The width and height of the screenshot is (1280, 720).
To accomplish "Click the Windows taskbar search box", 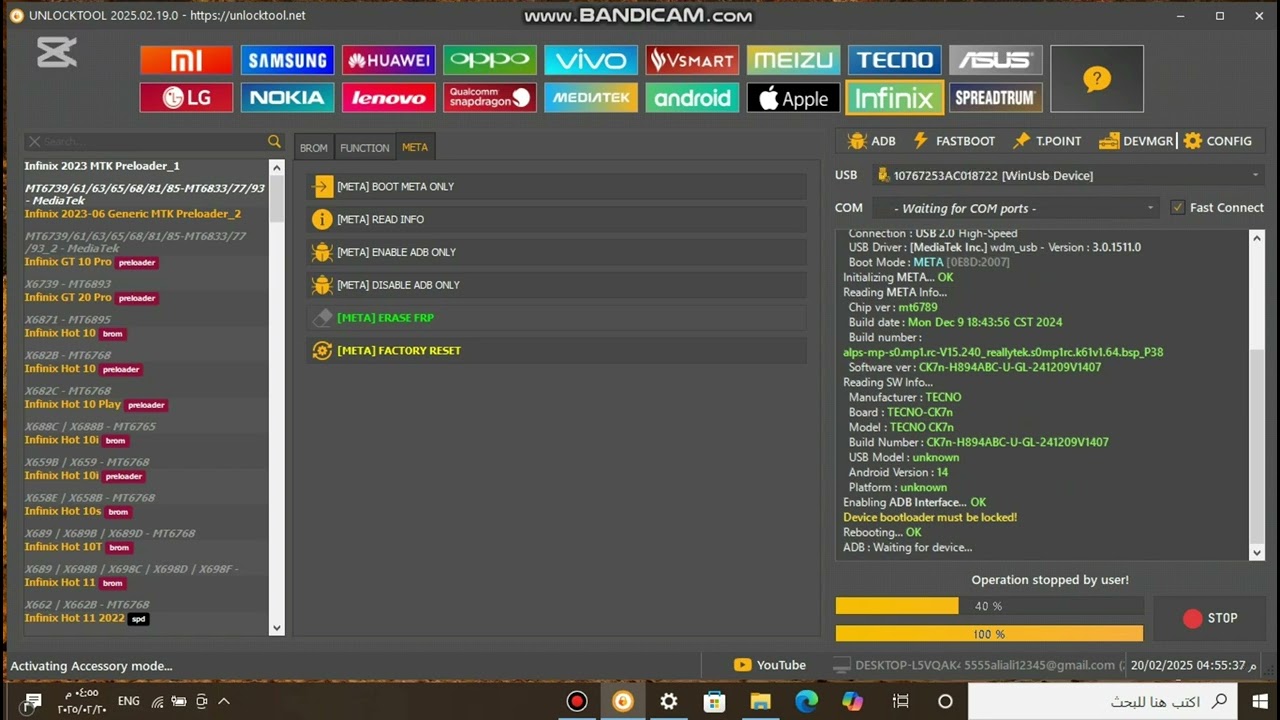I will click(1105, 701).
